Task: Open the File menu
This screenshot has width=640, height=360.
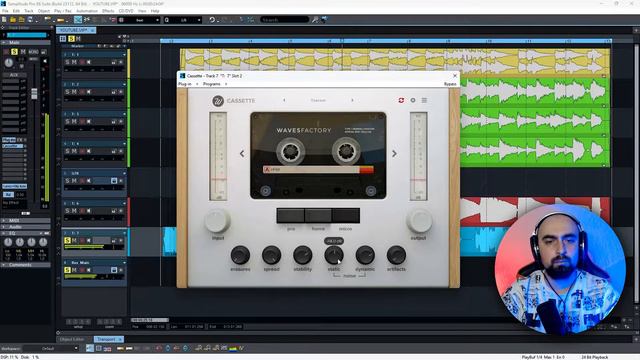Action: point(5,11)
